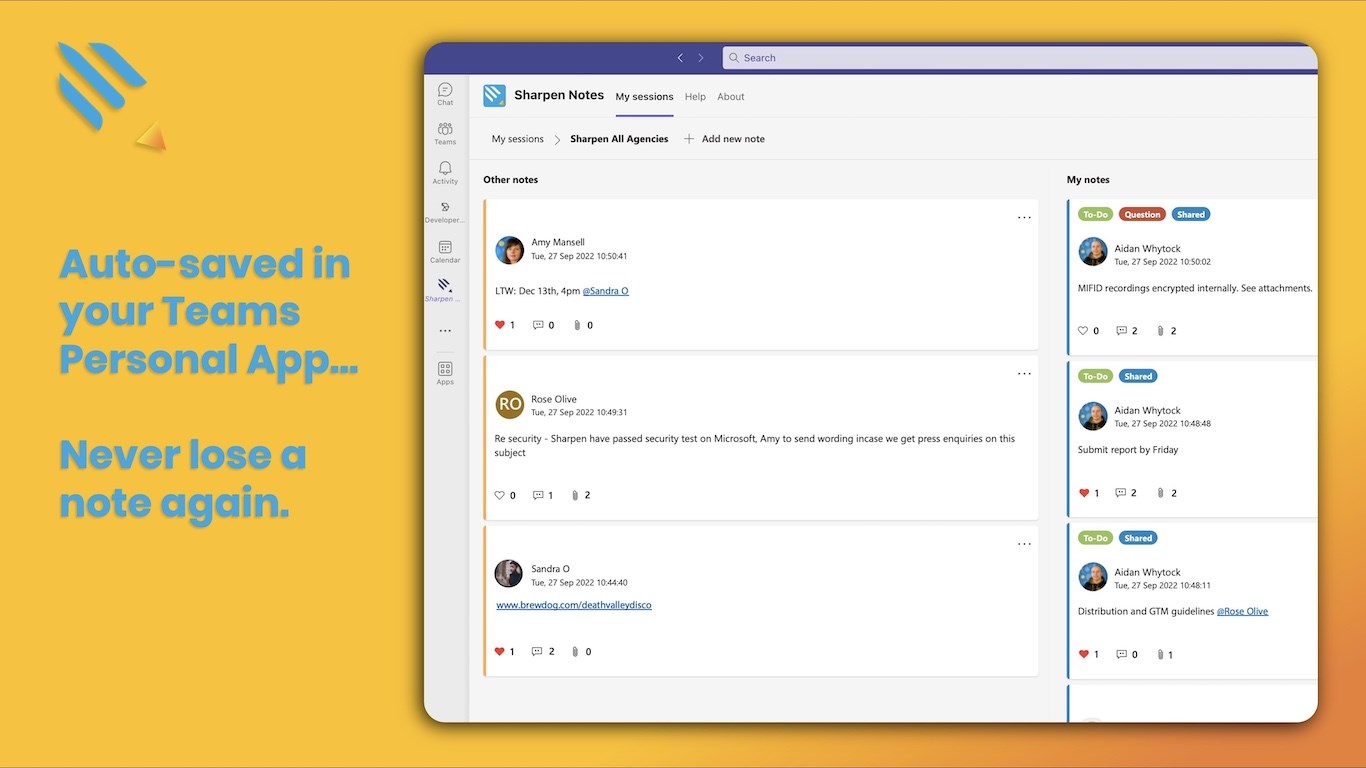The width and height of the screenshot is (1366, 768).
Task: Select Sharpen app in sidebar
Action: click(445, 290)
